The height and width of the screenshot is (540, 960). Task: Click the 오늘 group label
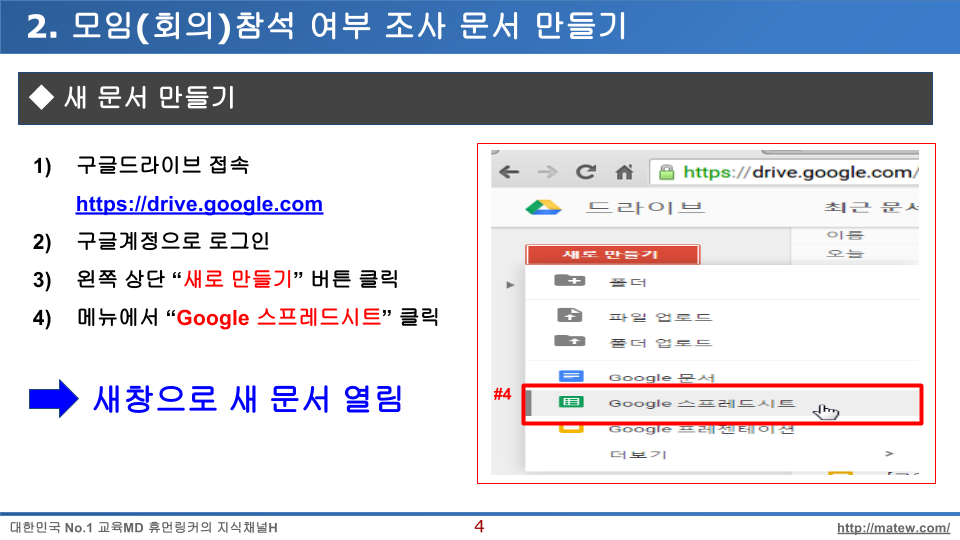coord(844,253)
